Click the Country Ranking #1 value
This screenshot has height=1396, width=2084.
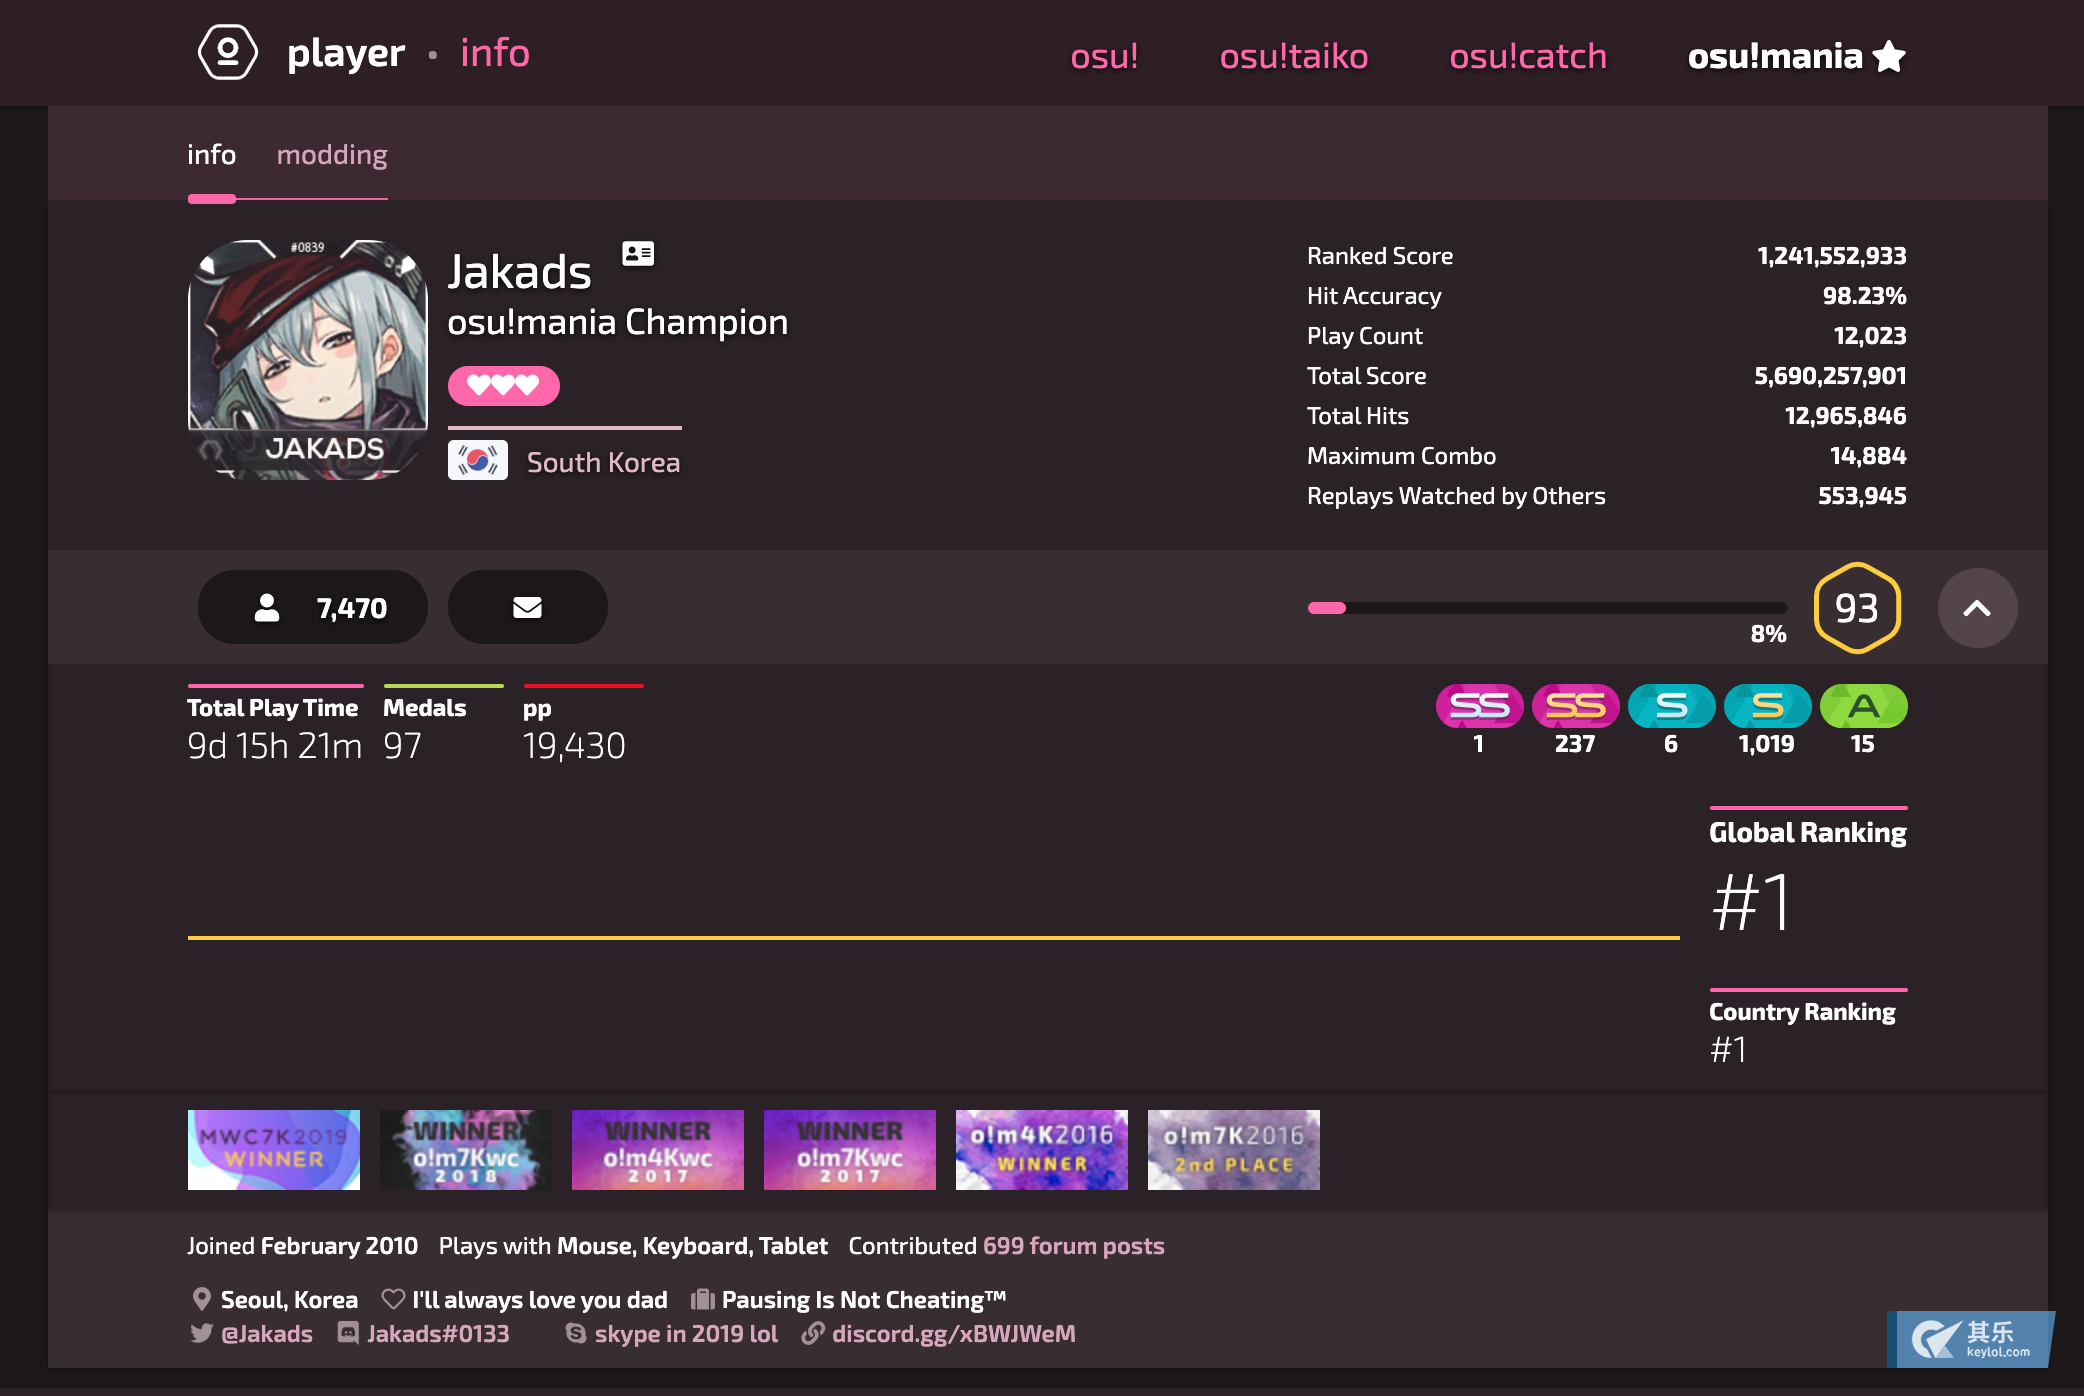1728,1049
